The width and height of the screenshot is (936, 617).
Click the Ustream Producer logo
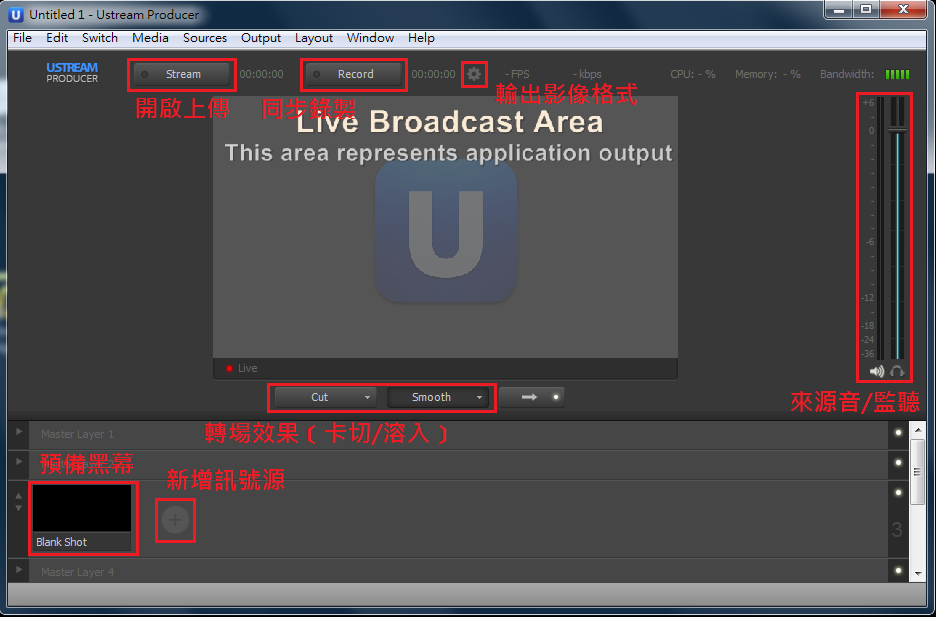tap(72, 73)
